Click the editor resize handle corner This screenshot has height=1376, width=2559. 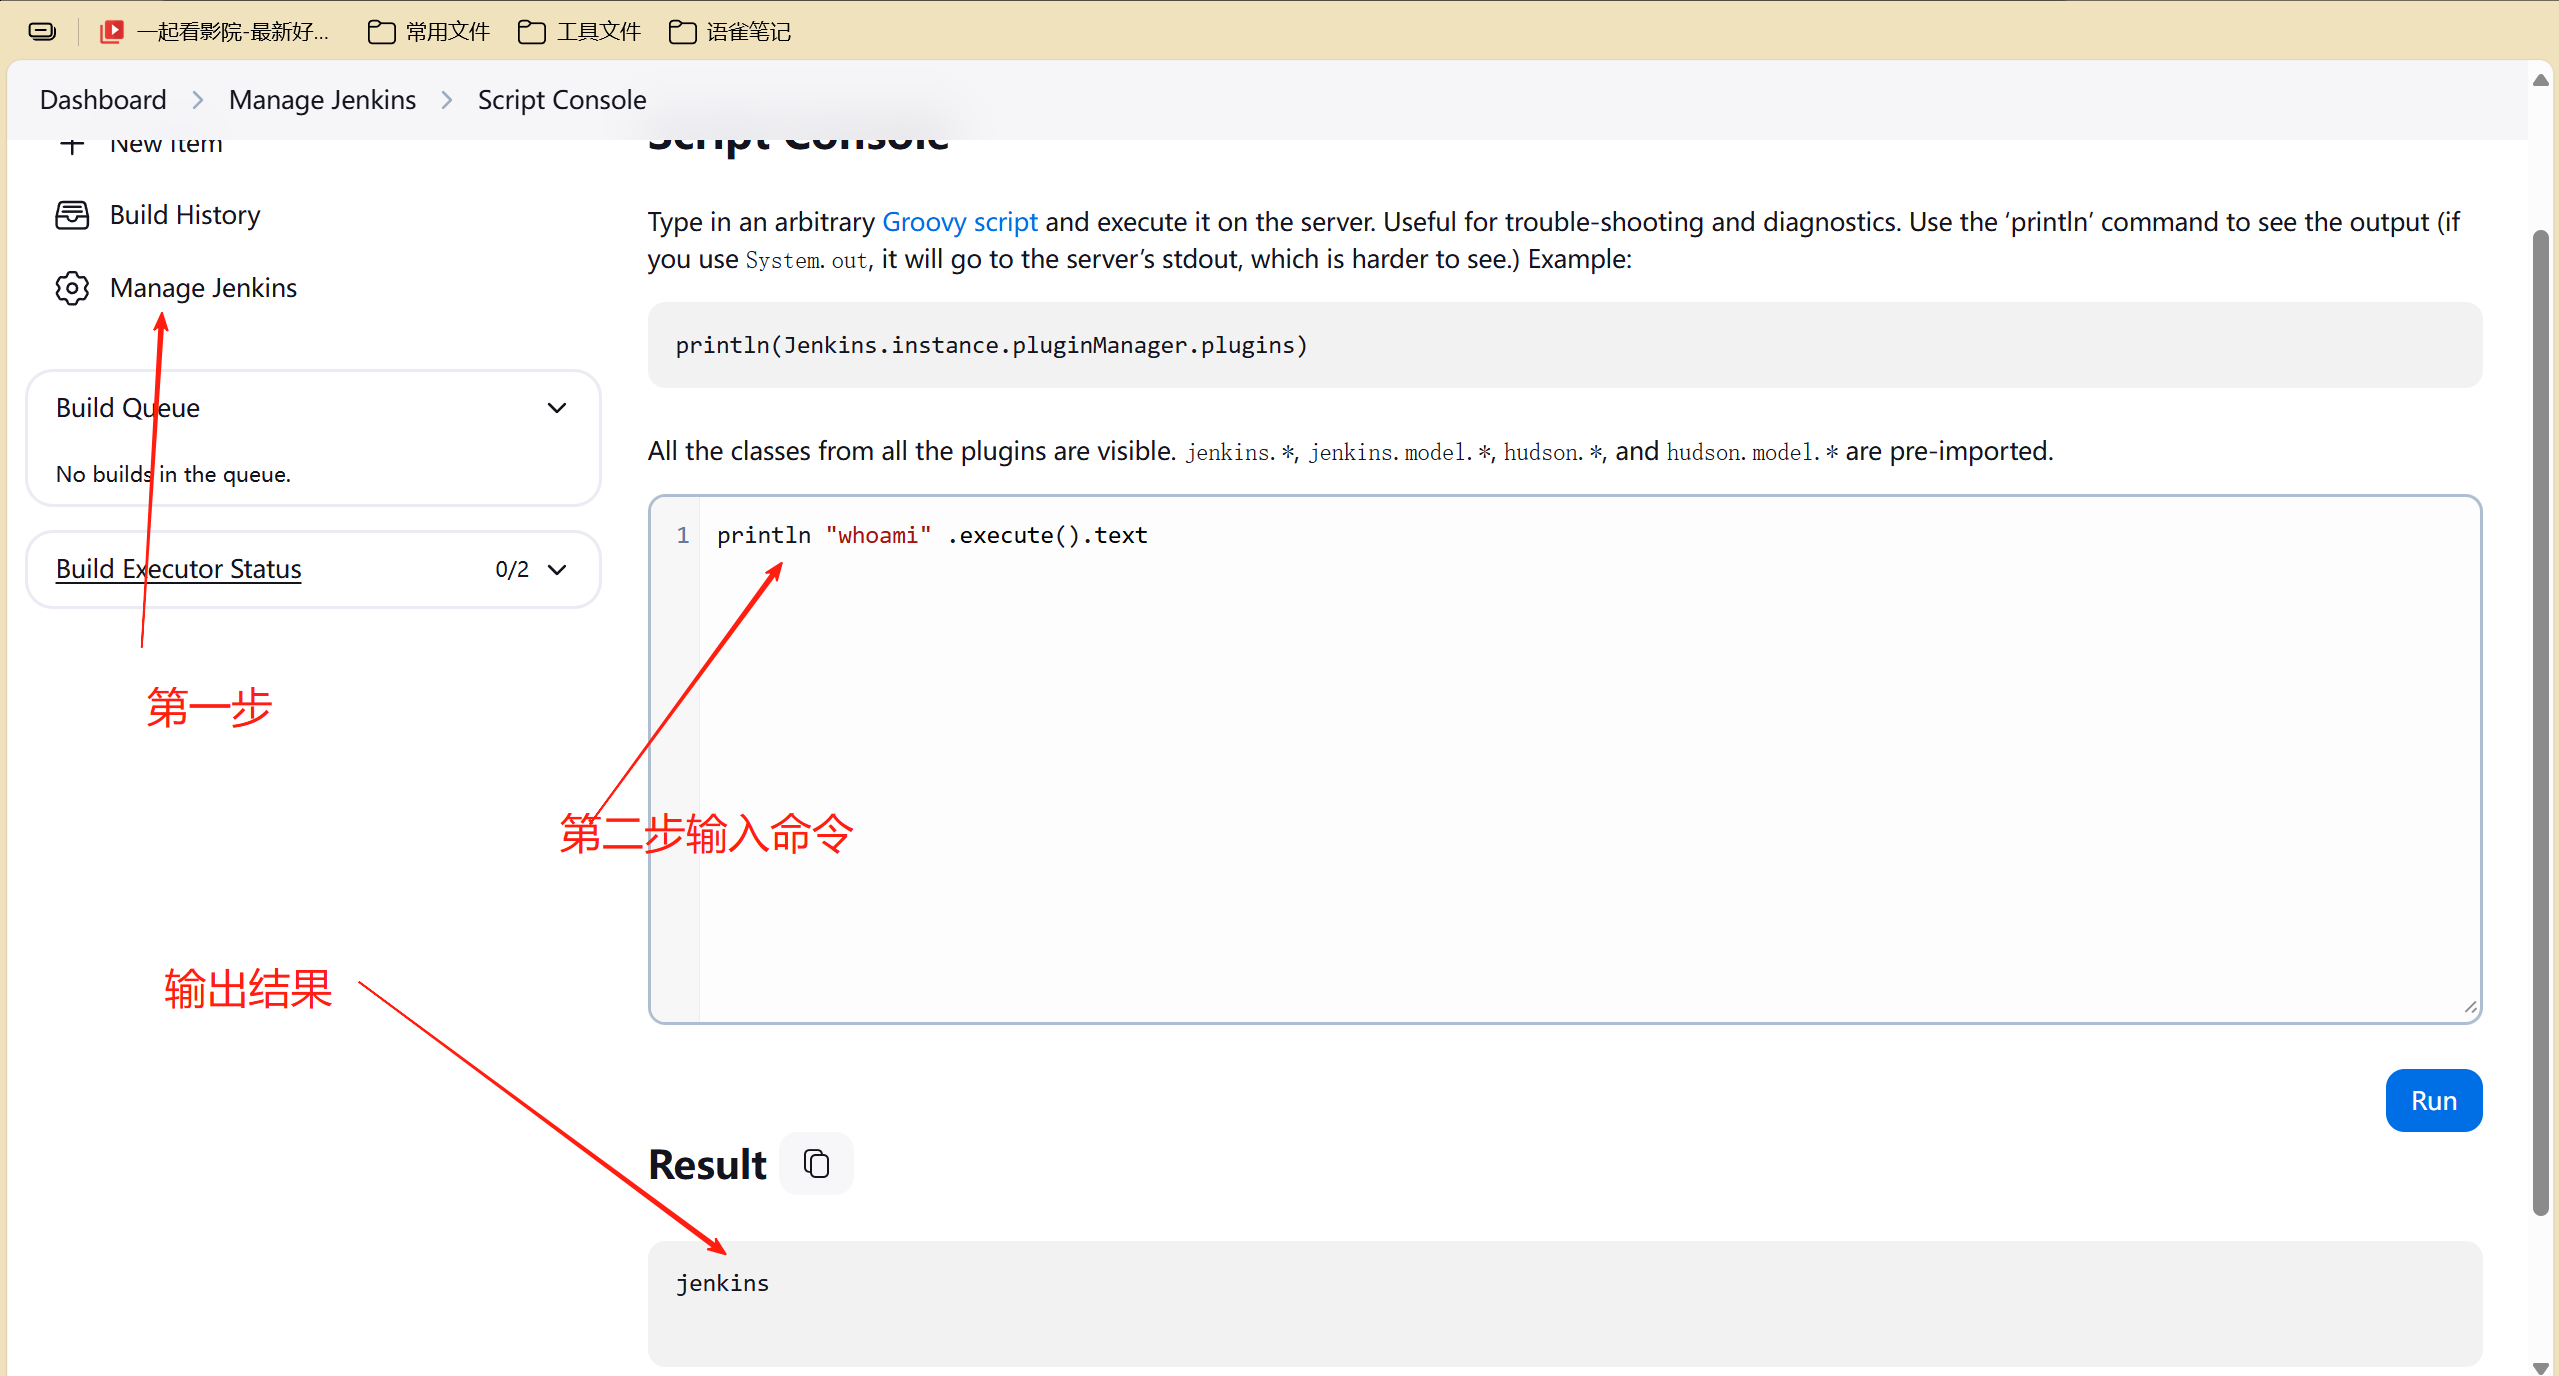click(2469, 1008)
